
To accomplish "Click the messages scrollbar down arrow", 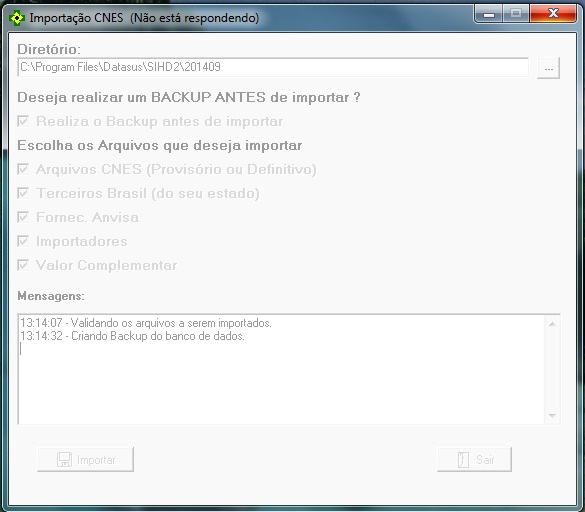I will (553, 416).
